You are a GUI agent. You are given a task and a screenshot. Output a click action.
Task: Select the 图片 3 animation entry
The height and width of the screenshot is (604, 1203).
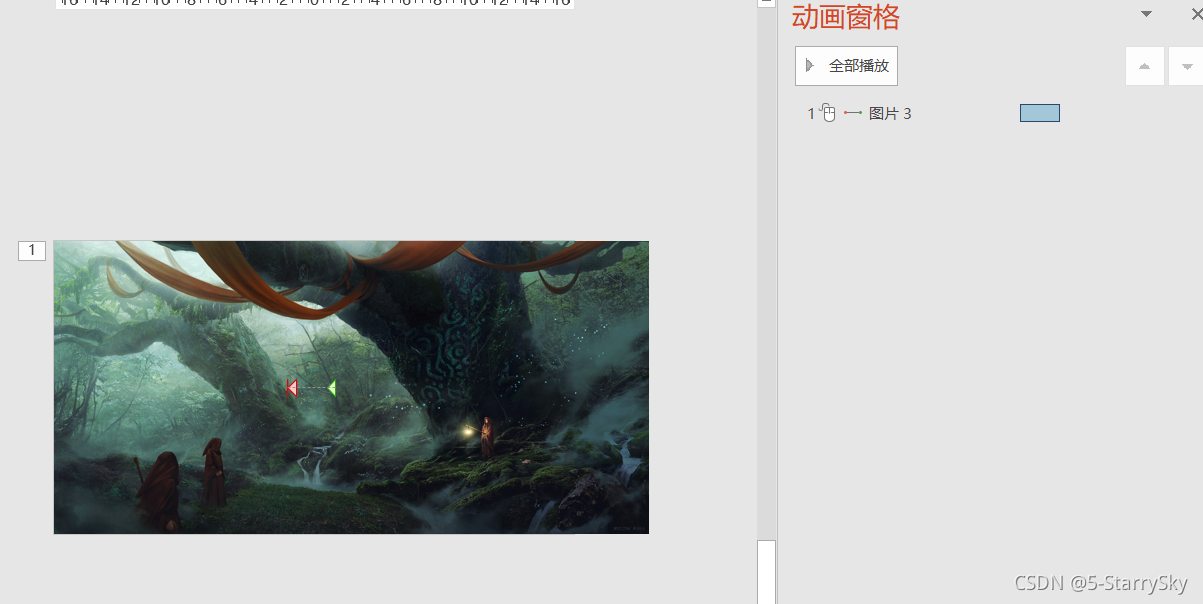tap(933, 113)
